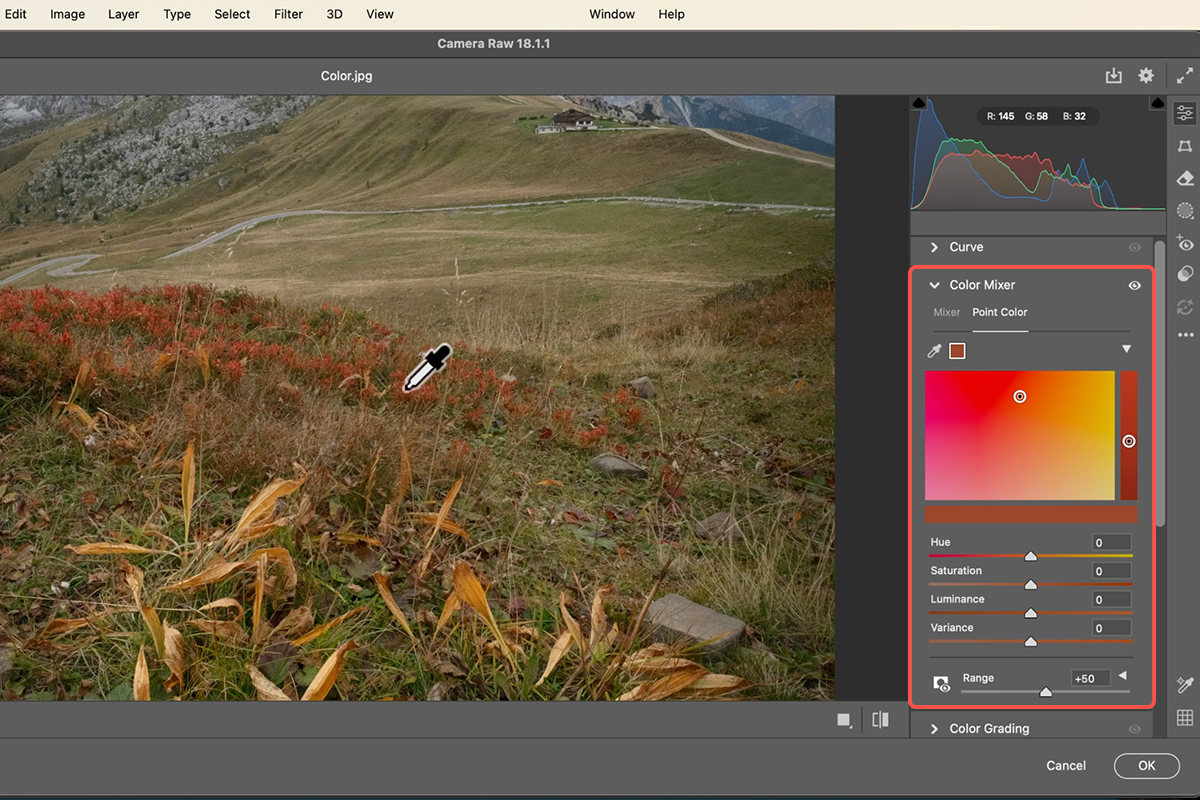Click the Hue slider handle
This screenshot has width=1200, height=800.
(x=1030, y=556)
